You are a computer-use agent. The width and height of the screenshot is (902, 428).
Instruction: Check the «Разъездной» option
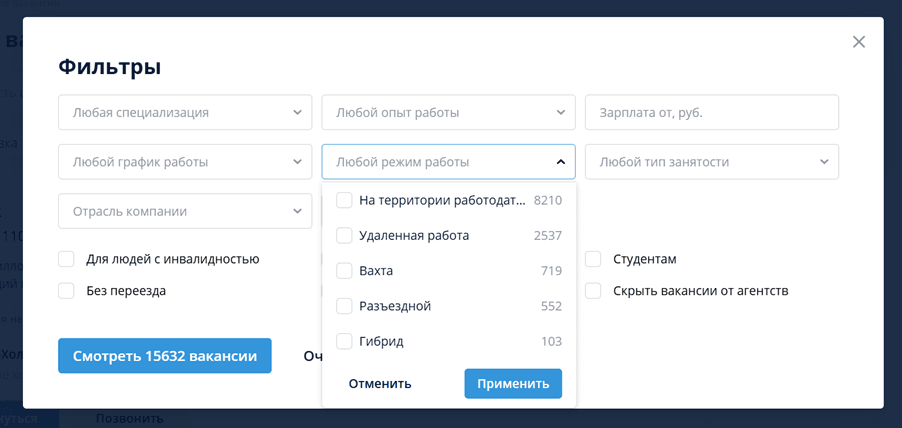[344, 306]
